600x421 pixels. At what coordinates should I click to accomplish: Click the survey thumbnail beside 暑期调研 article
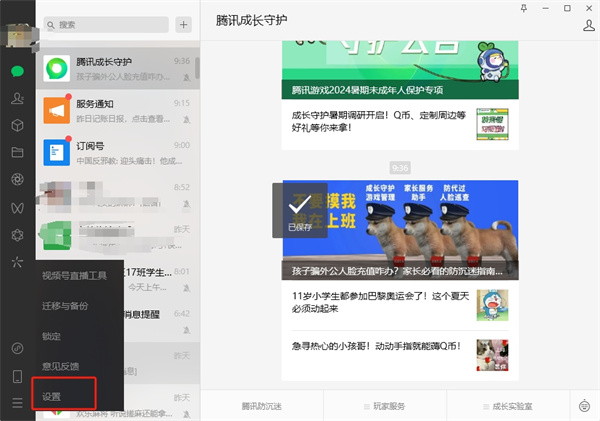coord(492,124)
